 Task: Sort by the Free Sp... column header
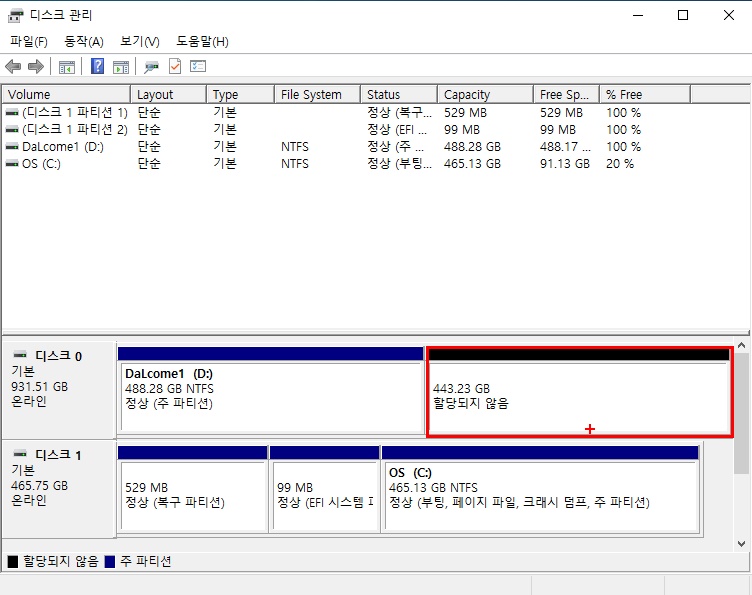566,94
